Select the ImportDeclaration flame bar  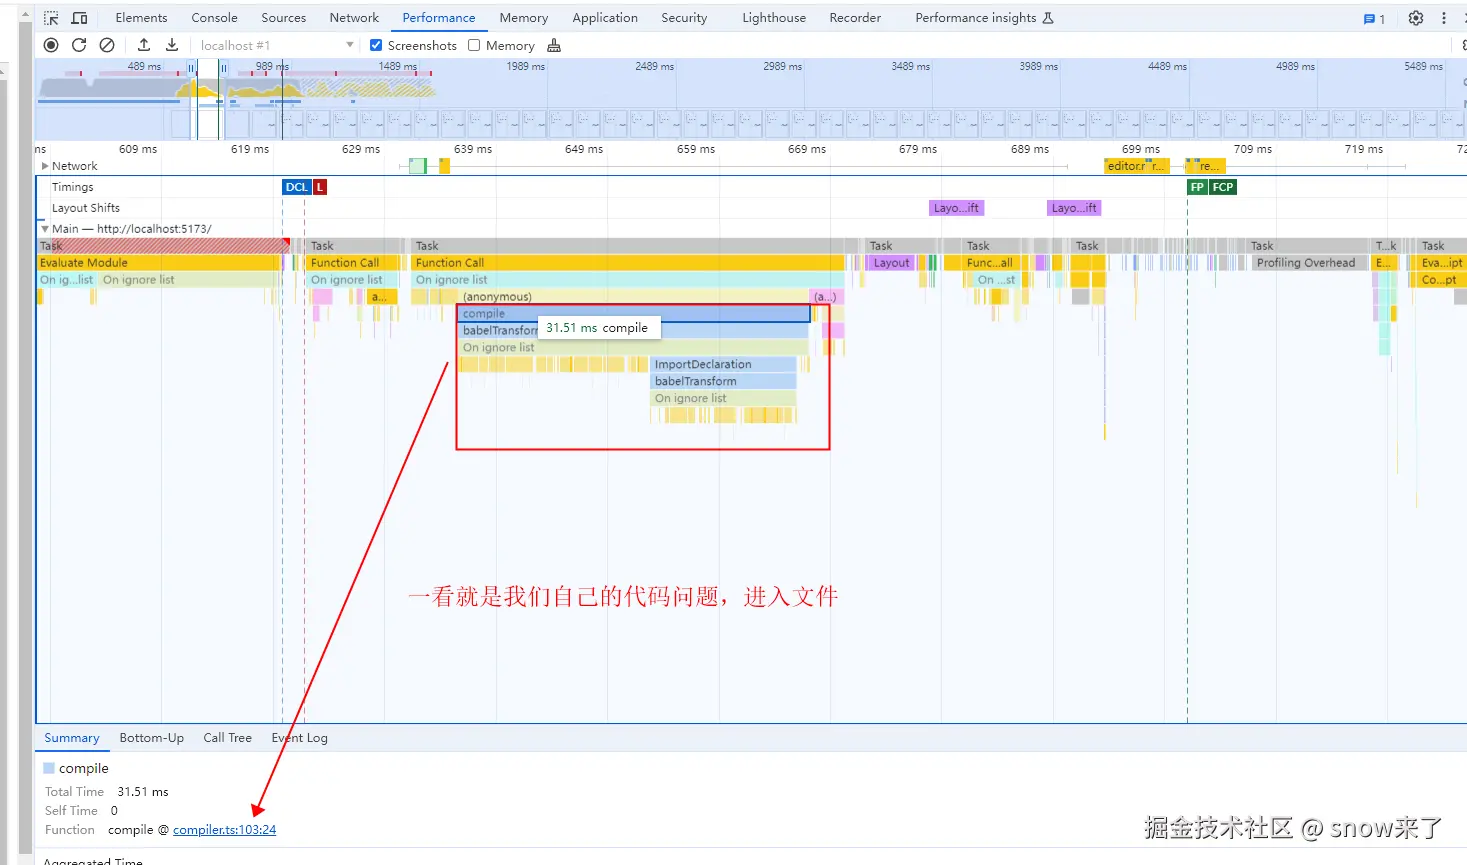(x=723, y=364)
